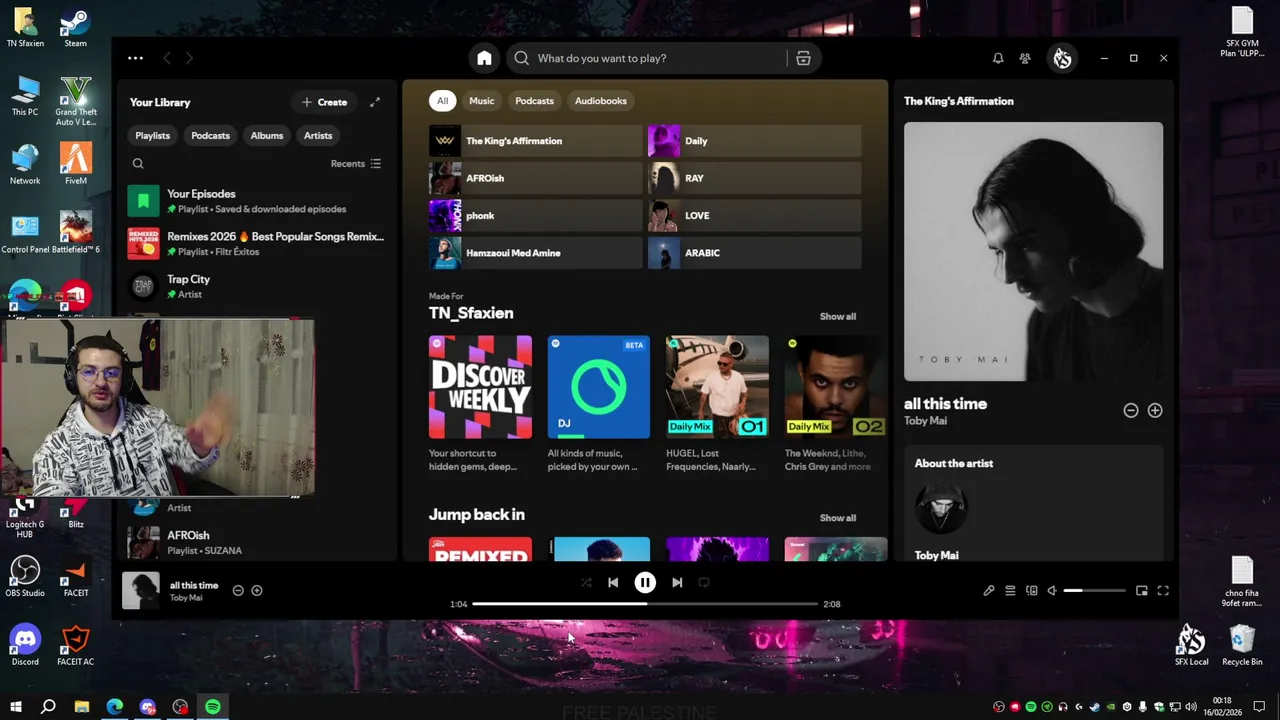The width and height of the screenshot is (1280, 720).
Task: Click minus icon in right panel
Action: click(1131, 411)
